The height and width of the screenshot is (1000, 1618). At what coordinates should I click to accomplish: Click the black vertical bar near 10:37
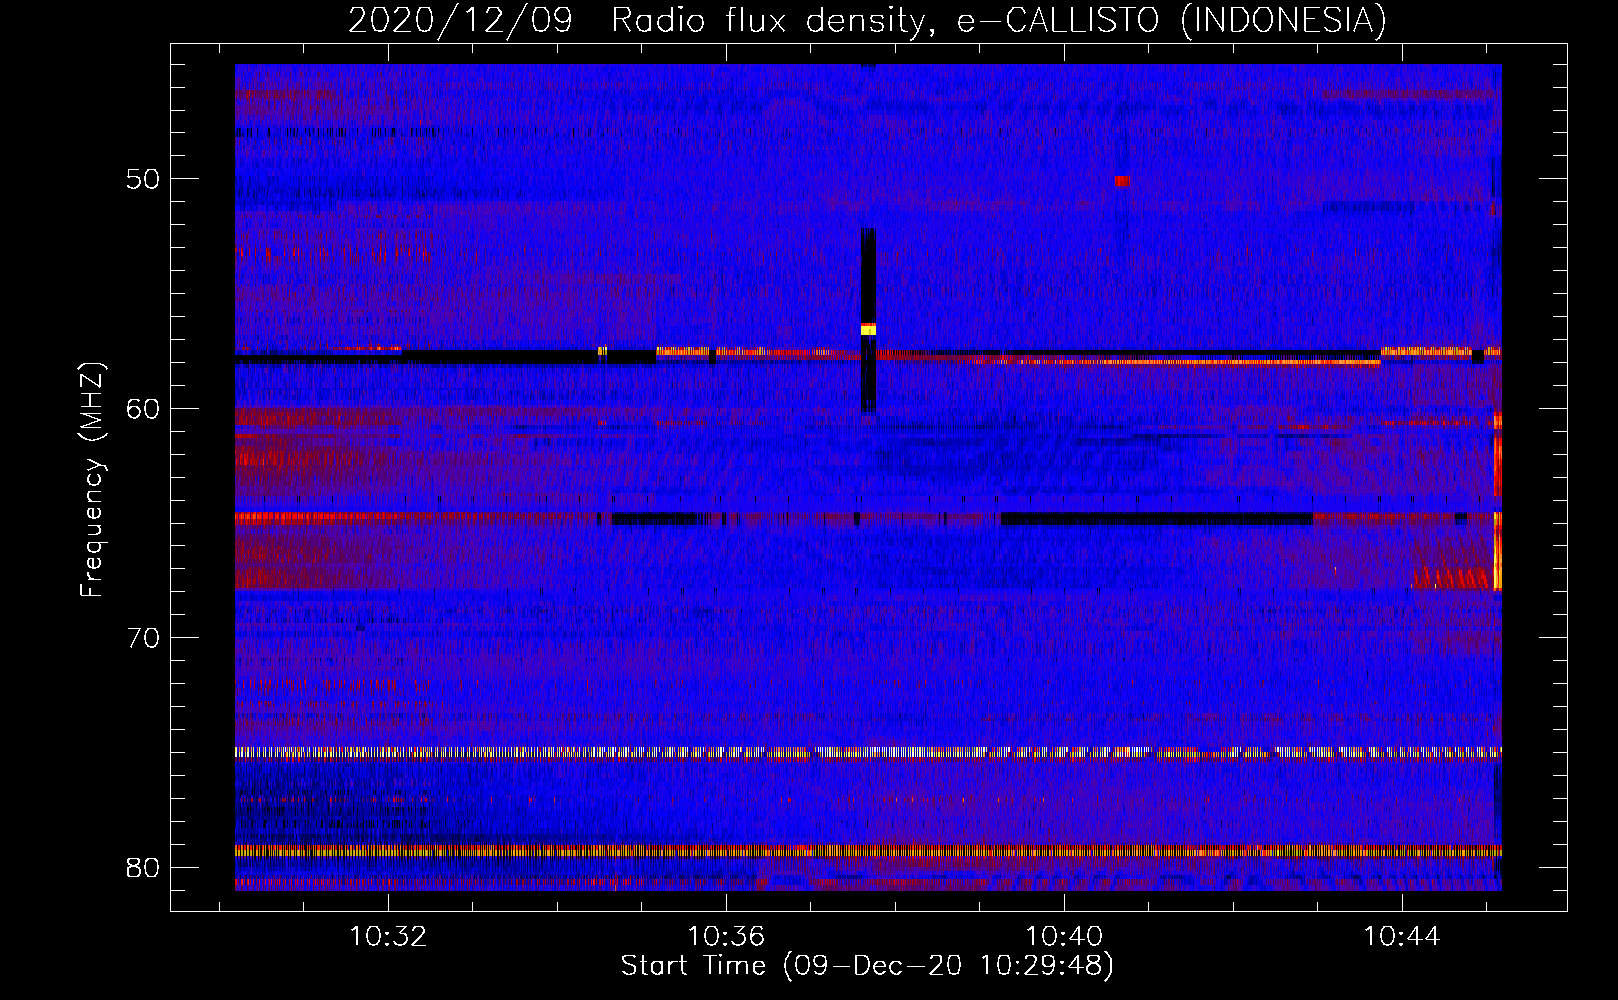tap(868, 320)
